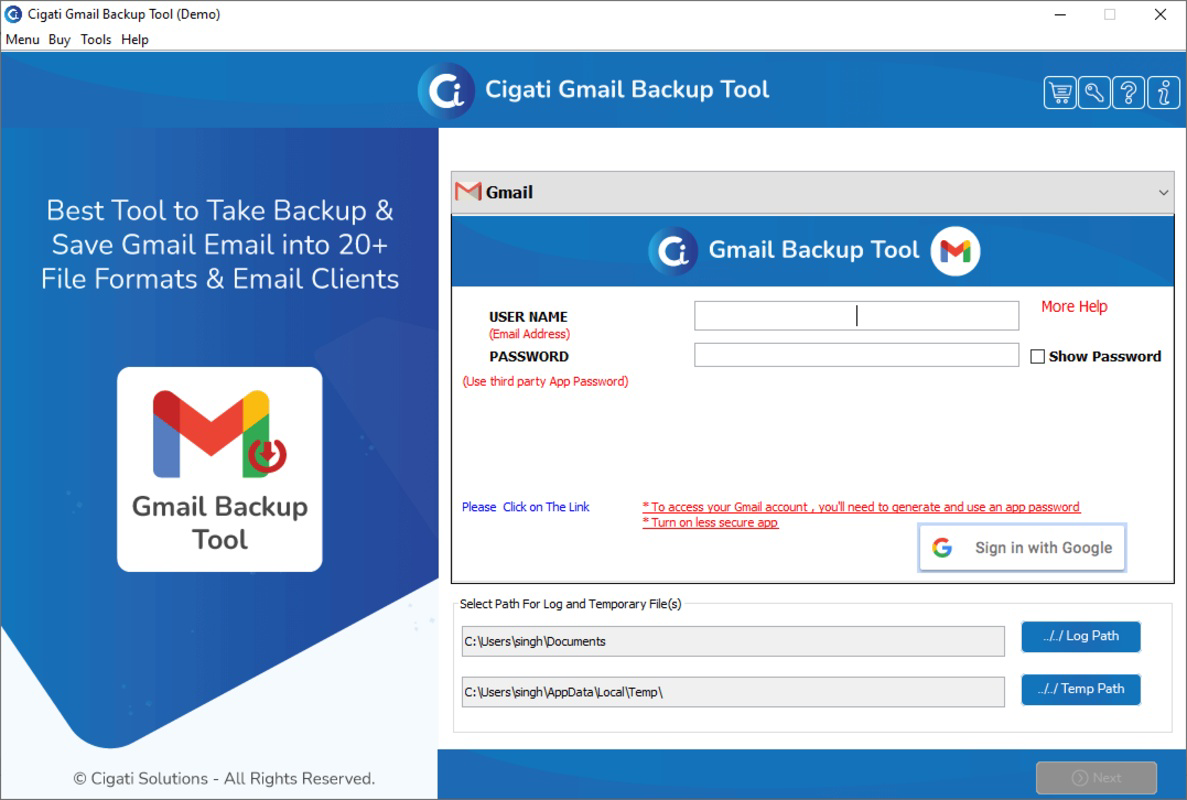Click the Google G icon in the sign-in button
Screen dimensions: 1187x800
point(942,547)
